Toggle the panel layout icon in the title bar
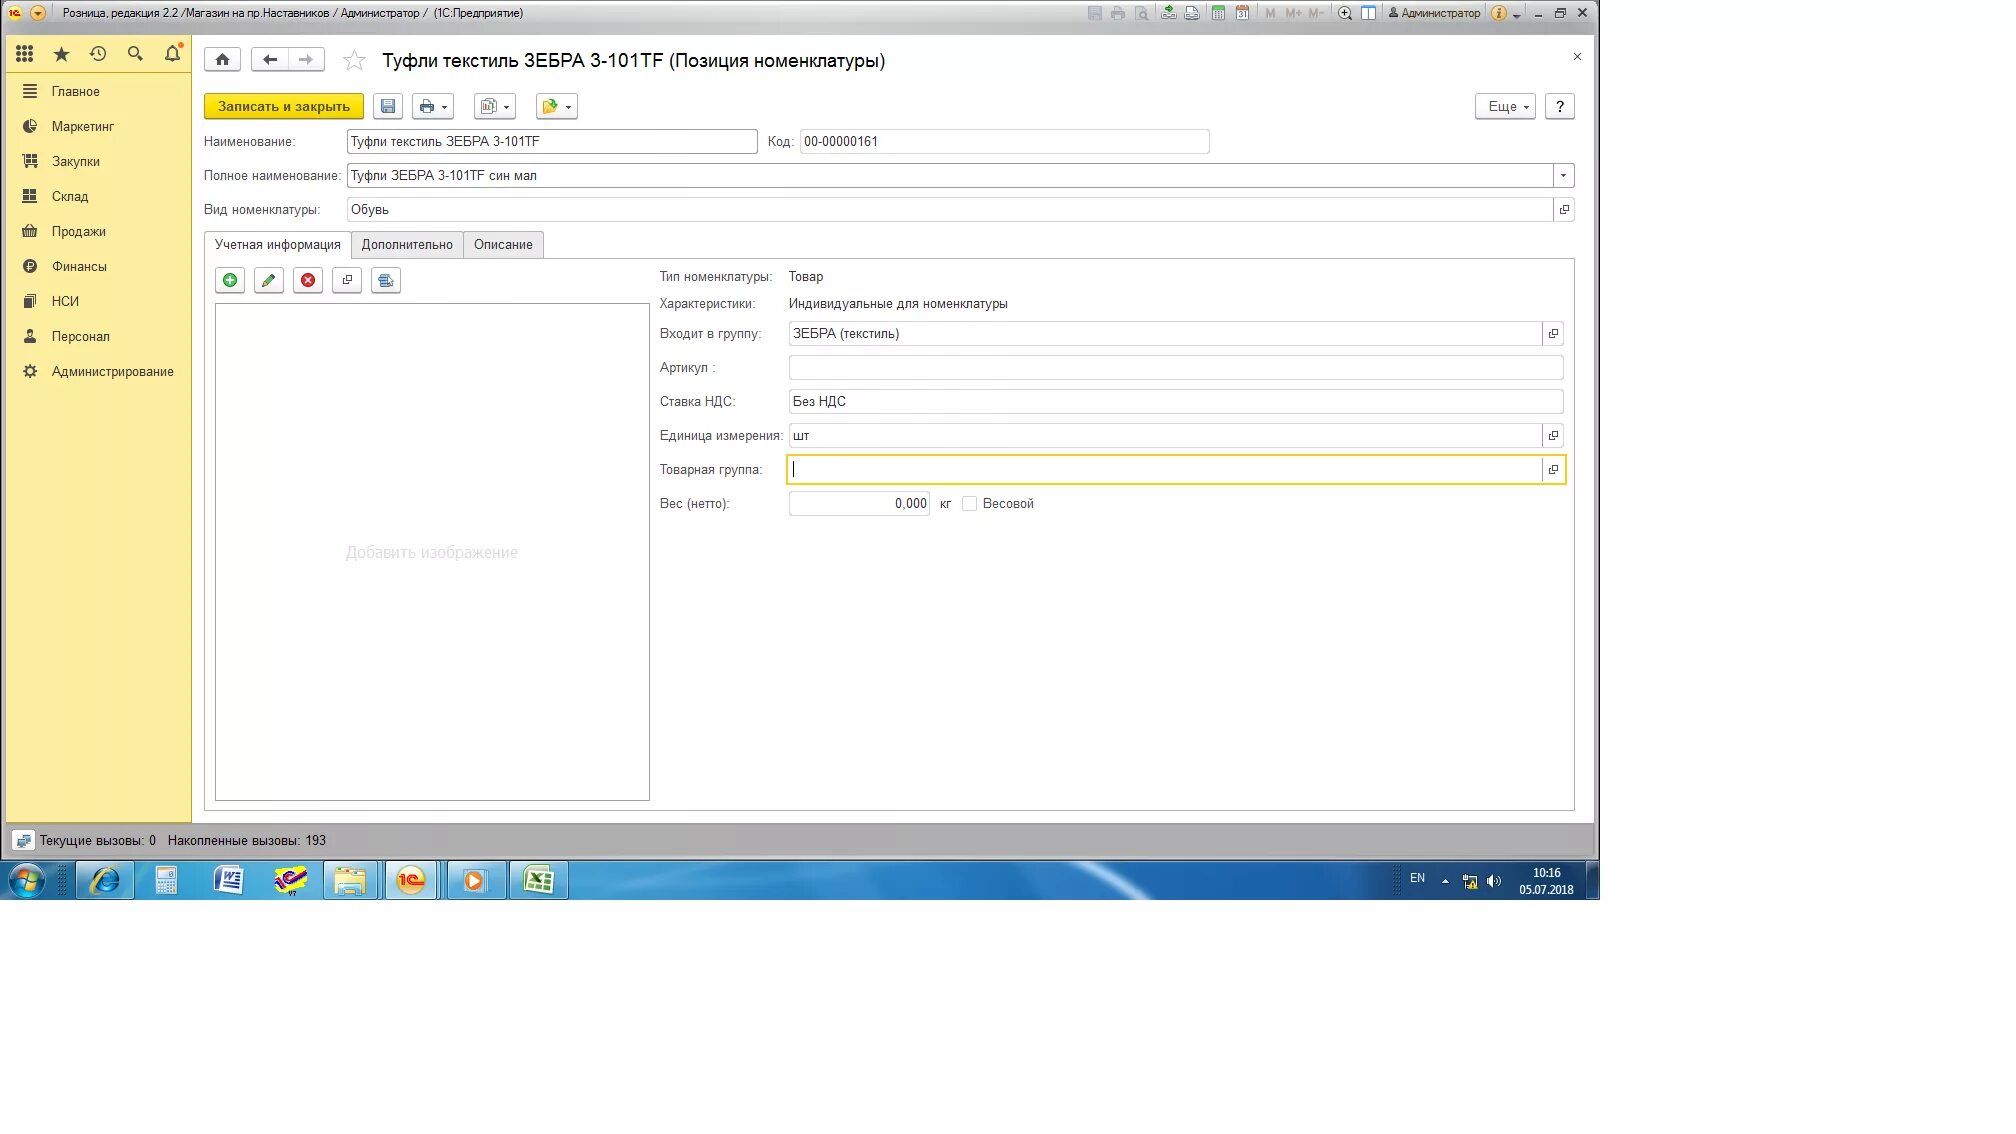This screenshot has height=1134, width=2016. pyautogui.click(x=1368, y=13)
